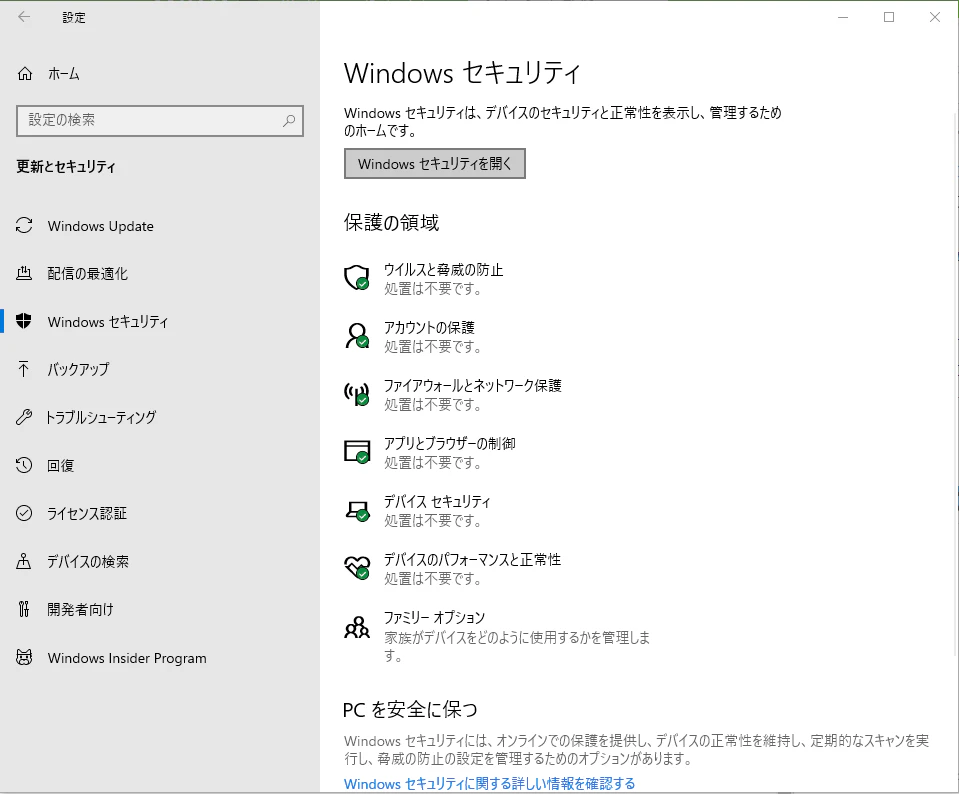Image resolution: width=959 pixels, height=794 pixels.
Task: Click the 更新とセキュリティ section title
Action: (x=66, y=166)
